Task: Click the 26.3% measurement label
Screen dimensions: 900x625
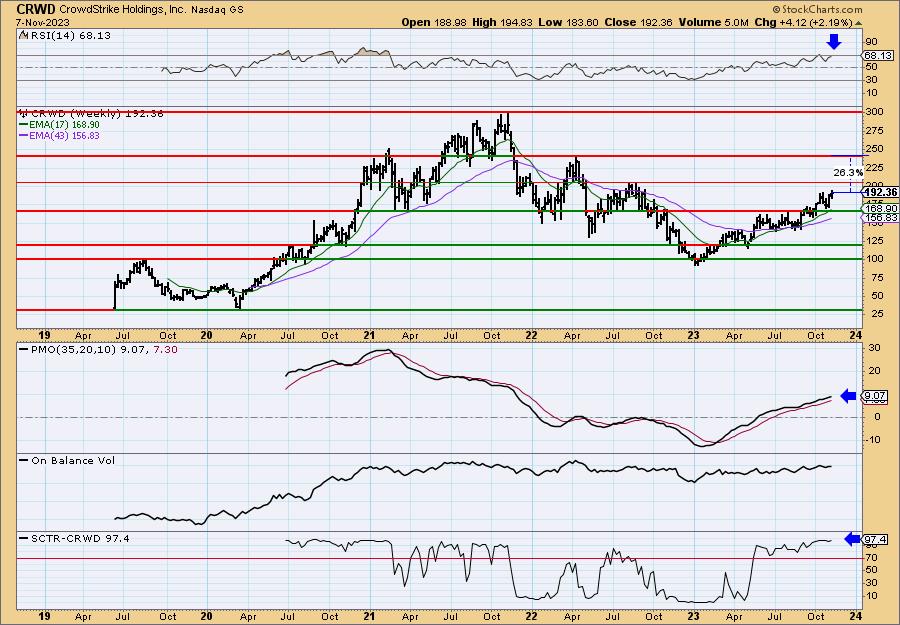Action: (848, 172)
